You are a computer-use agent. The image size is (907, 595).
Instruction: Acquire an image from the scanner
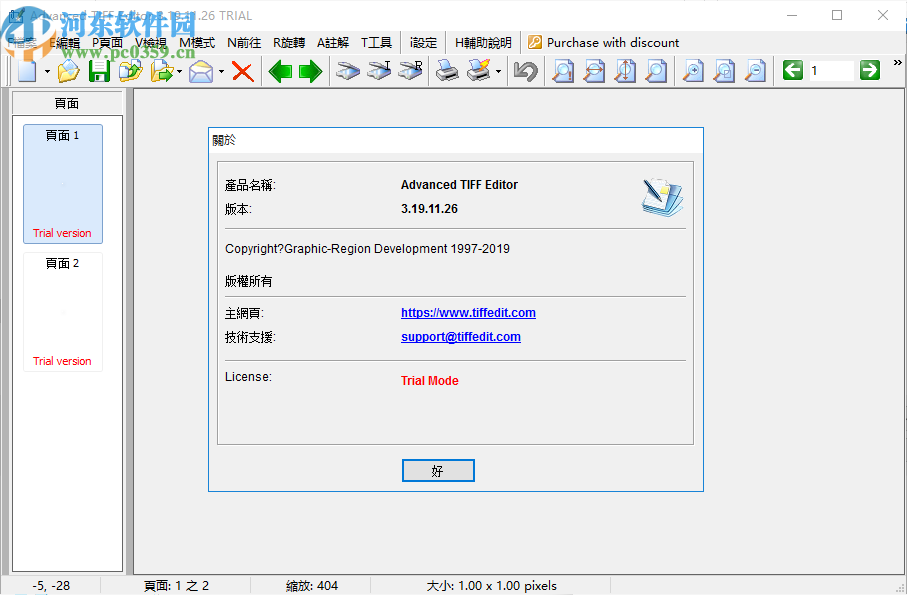[x=349, y=71]
